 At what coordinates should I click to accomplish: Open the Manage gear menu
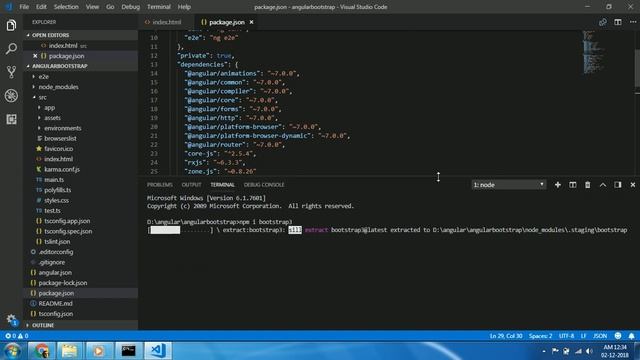(11, 320)
